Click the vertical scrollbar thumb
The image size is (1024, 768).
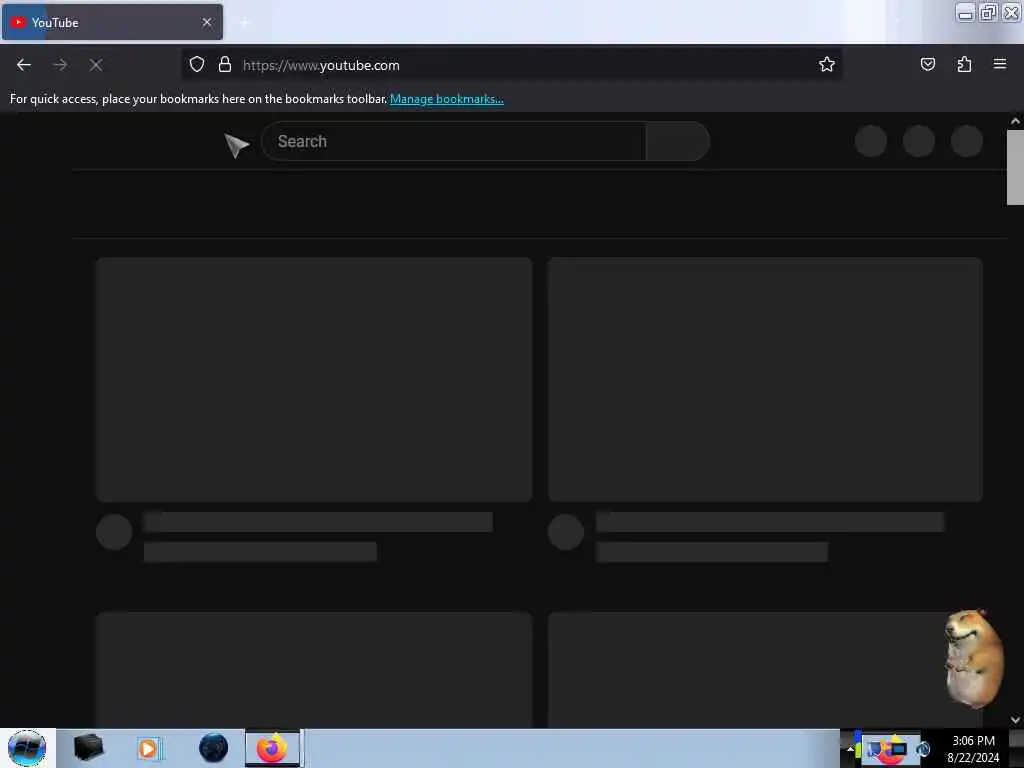coord(1015,167)
